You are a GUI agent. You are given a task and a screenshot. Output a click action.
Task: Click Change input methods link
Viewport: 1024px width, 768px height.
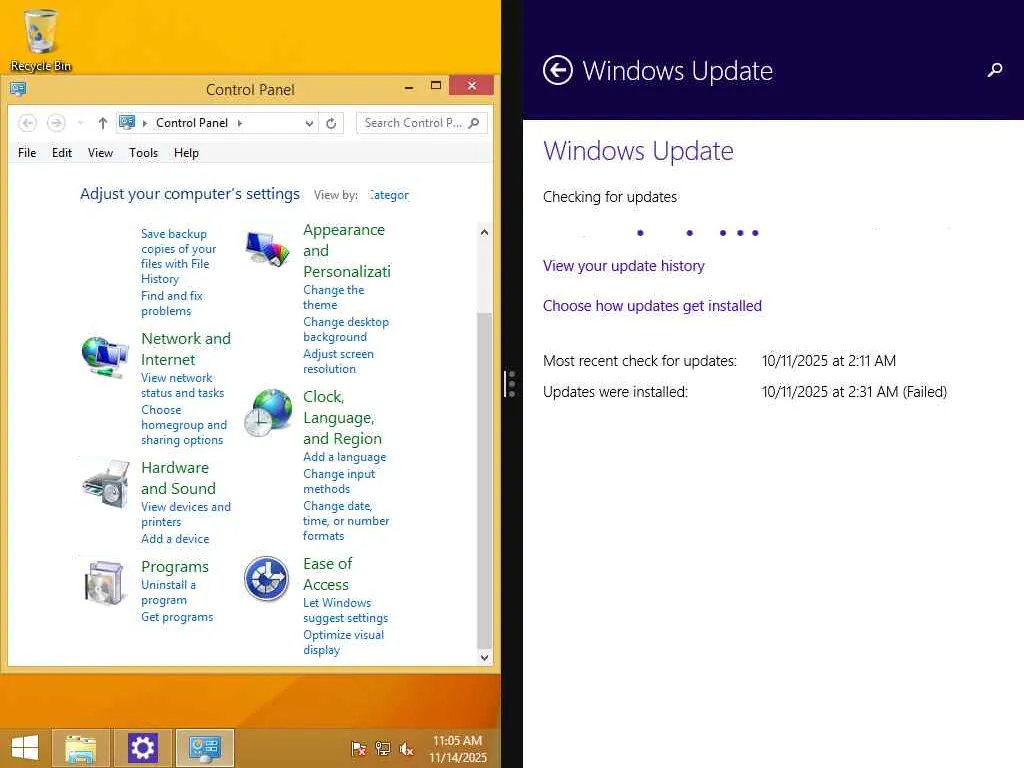(339, 481)
